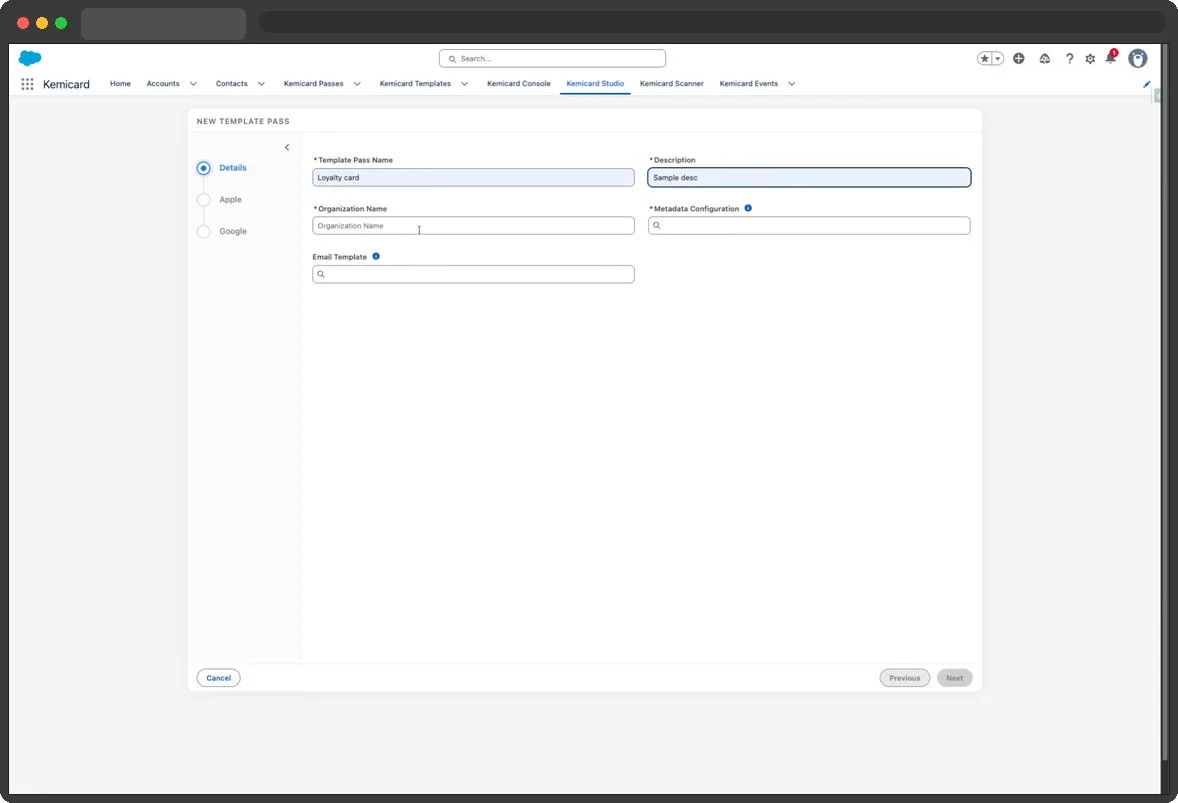The height and width of the screenshot is (803, 1178).
Task: Collapse the steps sidebar with chevron
Action: point(287,147)
